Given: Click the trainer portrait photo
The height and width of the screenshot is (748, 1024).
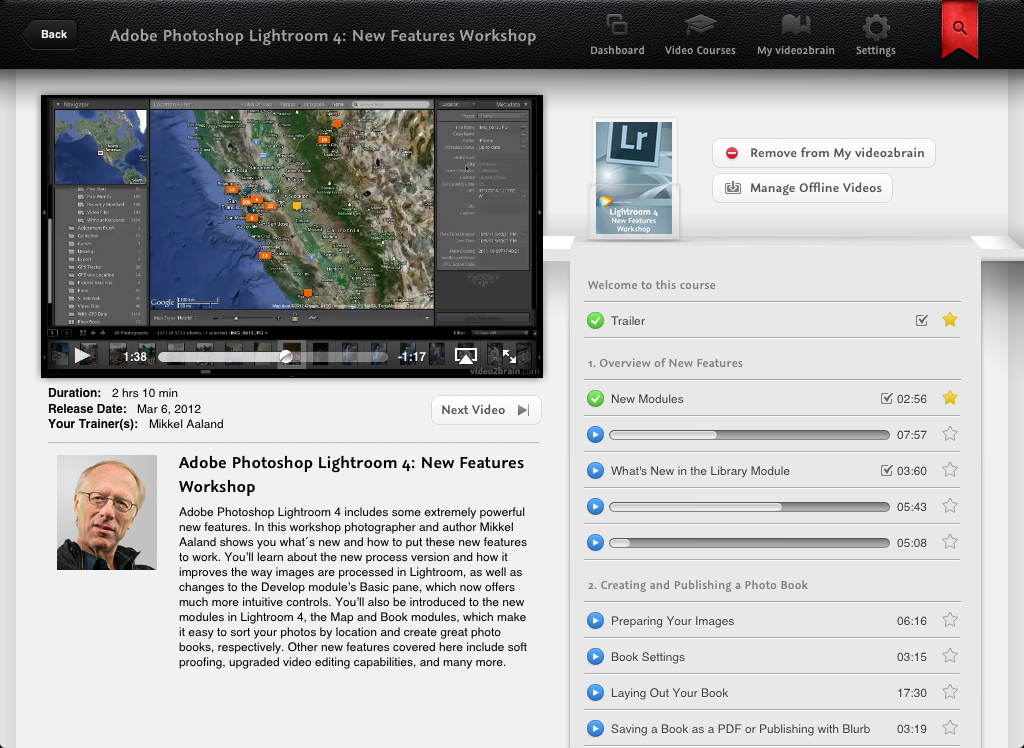Looking at the screenshot, I should coord(106,512).
